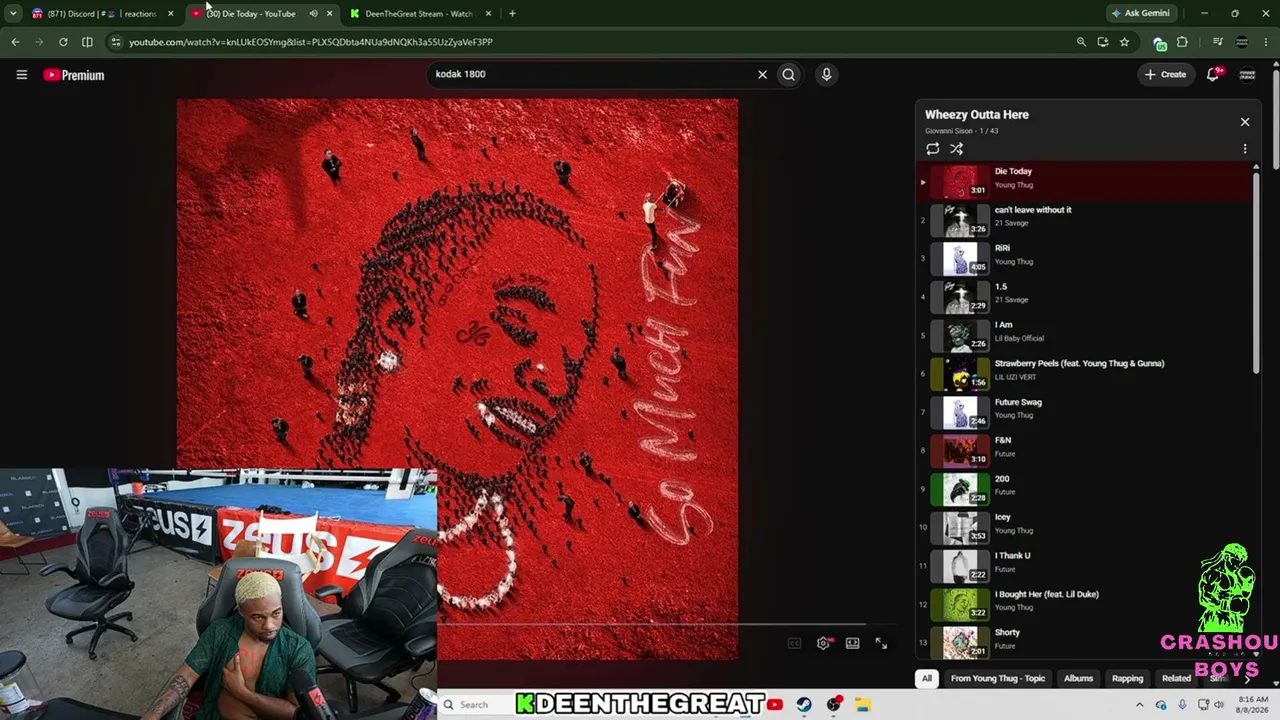Image resolution: width=1280 pixels, height=720 pixels.
Task: Open the tab search dropdown
Action: [13, 13]
